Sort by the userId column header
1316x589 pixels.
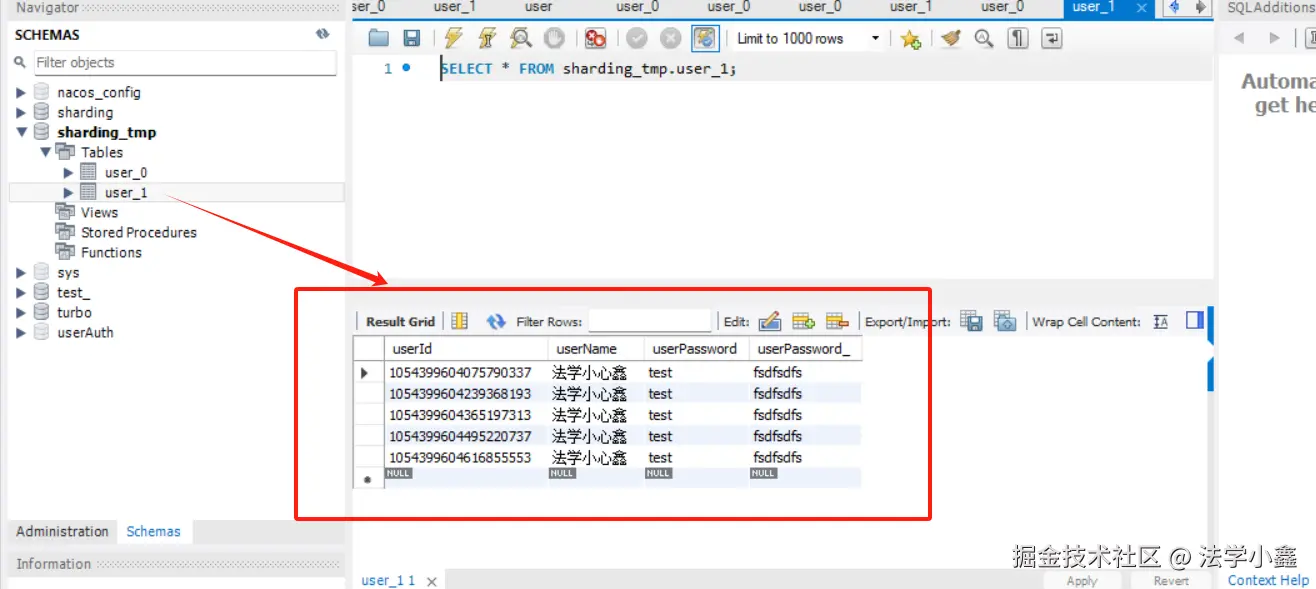click(x=466, y=349)
